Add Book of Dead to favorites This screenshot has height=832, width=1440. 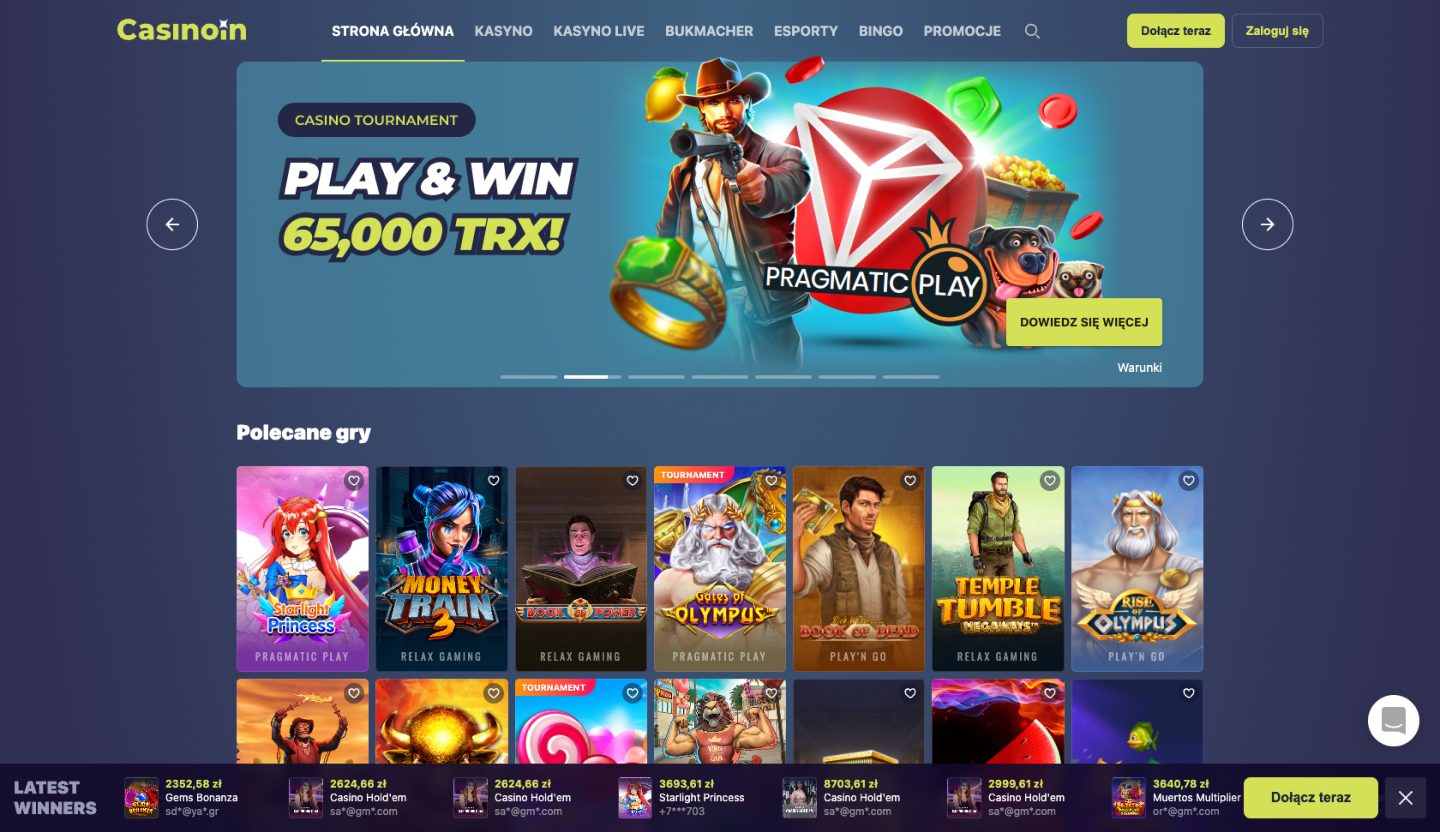(910, 481)
